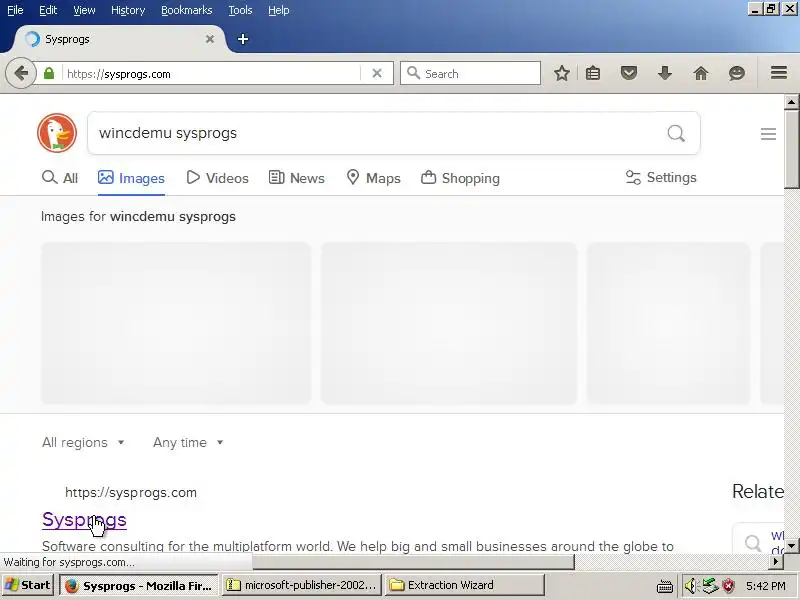
Task: Open the Tools menu
Action: point(240,10)
